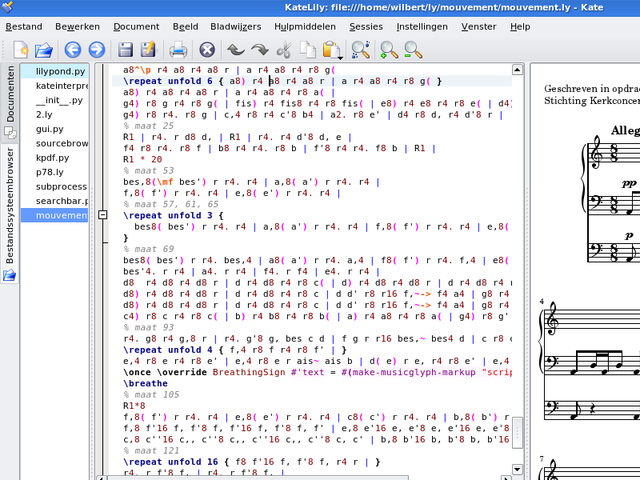The width and height of the screenshot is (640, 480).
Task: Select the subprocess document in the list
Action: click(54, 187)
